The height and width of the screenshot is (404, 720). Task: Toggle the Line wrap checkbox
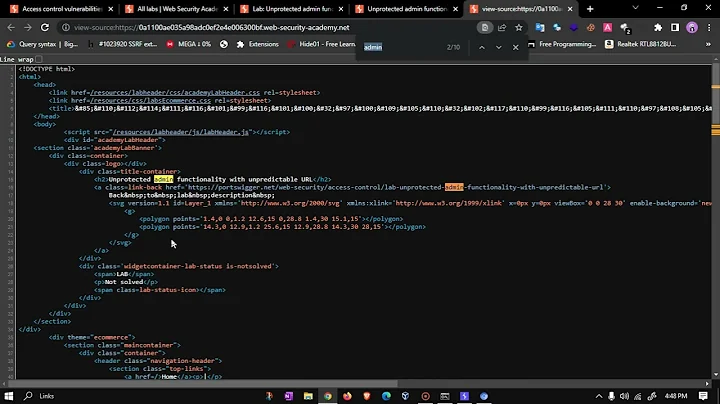(x=39, y=59)
